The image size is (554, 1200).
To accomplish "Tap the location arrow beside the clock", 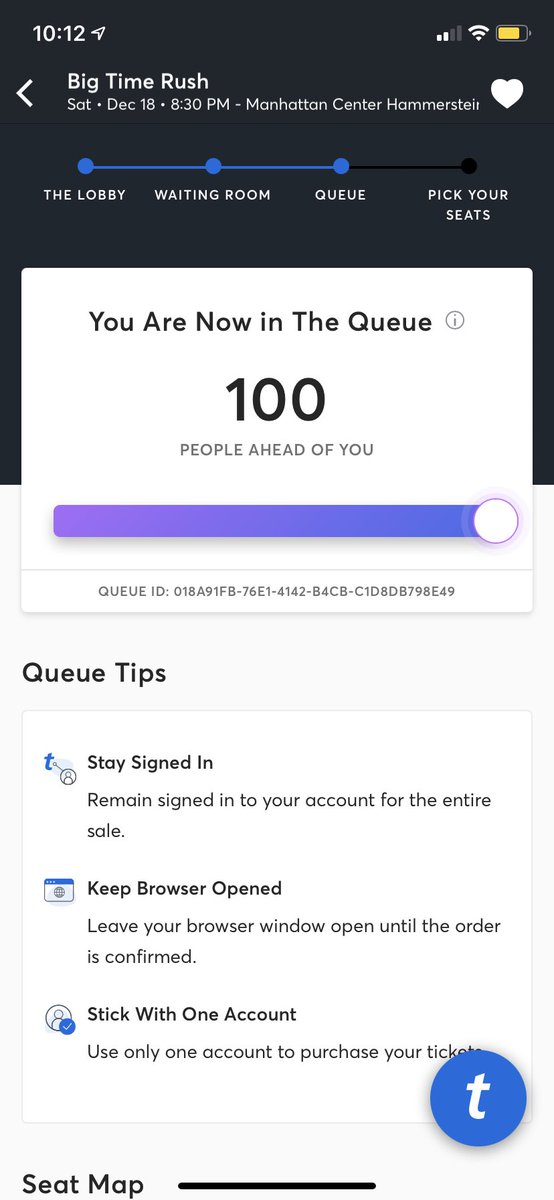I will (x=98, y=33).
